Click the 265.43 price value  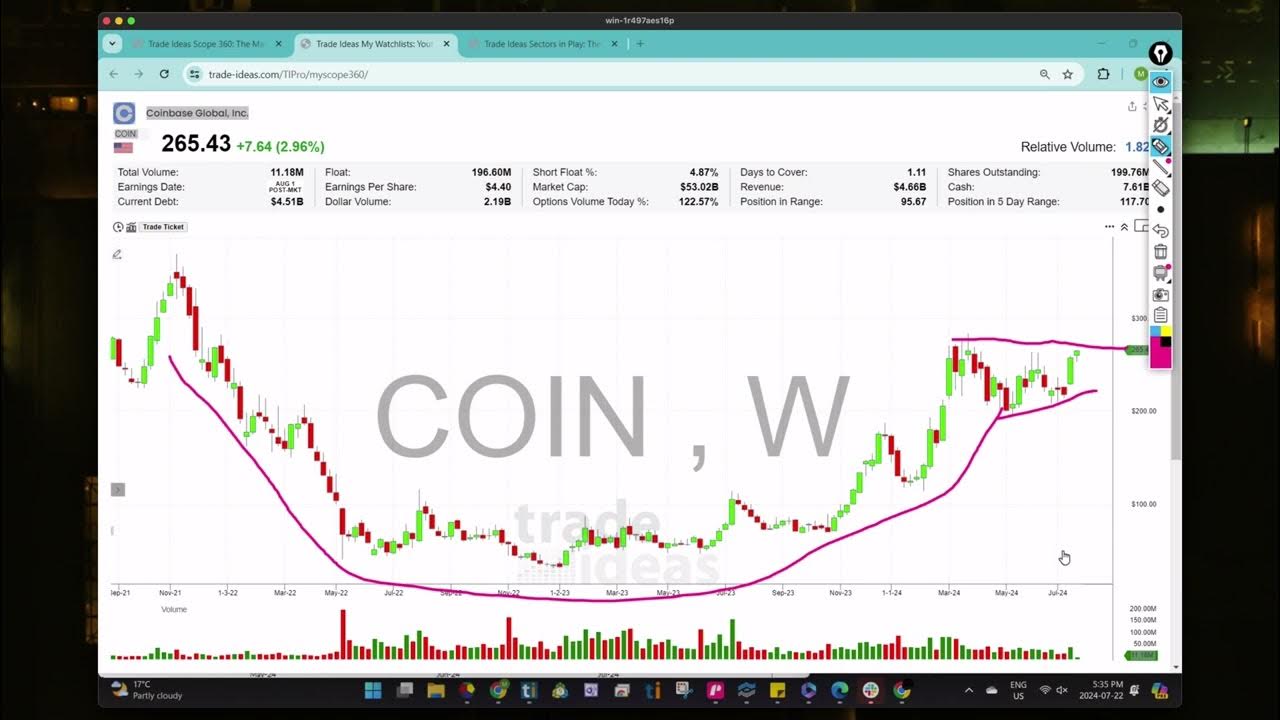coord(196,144)
